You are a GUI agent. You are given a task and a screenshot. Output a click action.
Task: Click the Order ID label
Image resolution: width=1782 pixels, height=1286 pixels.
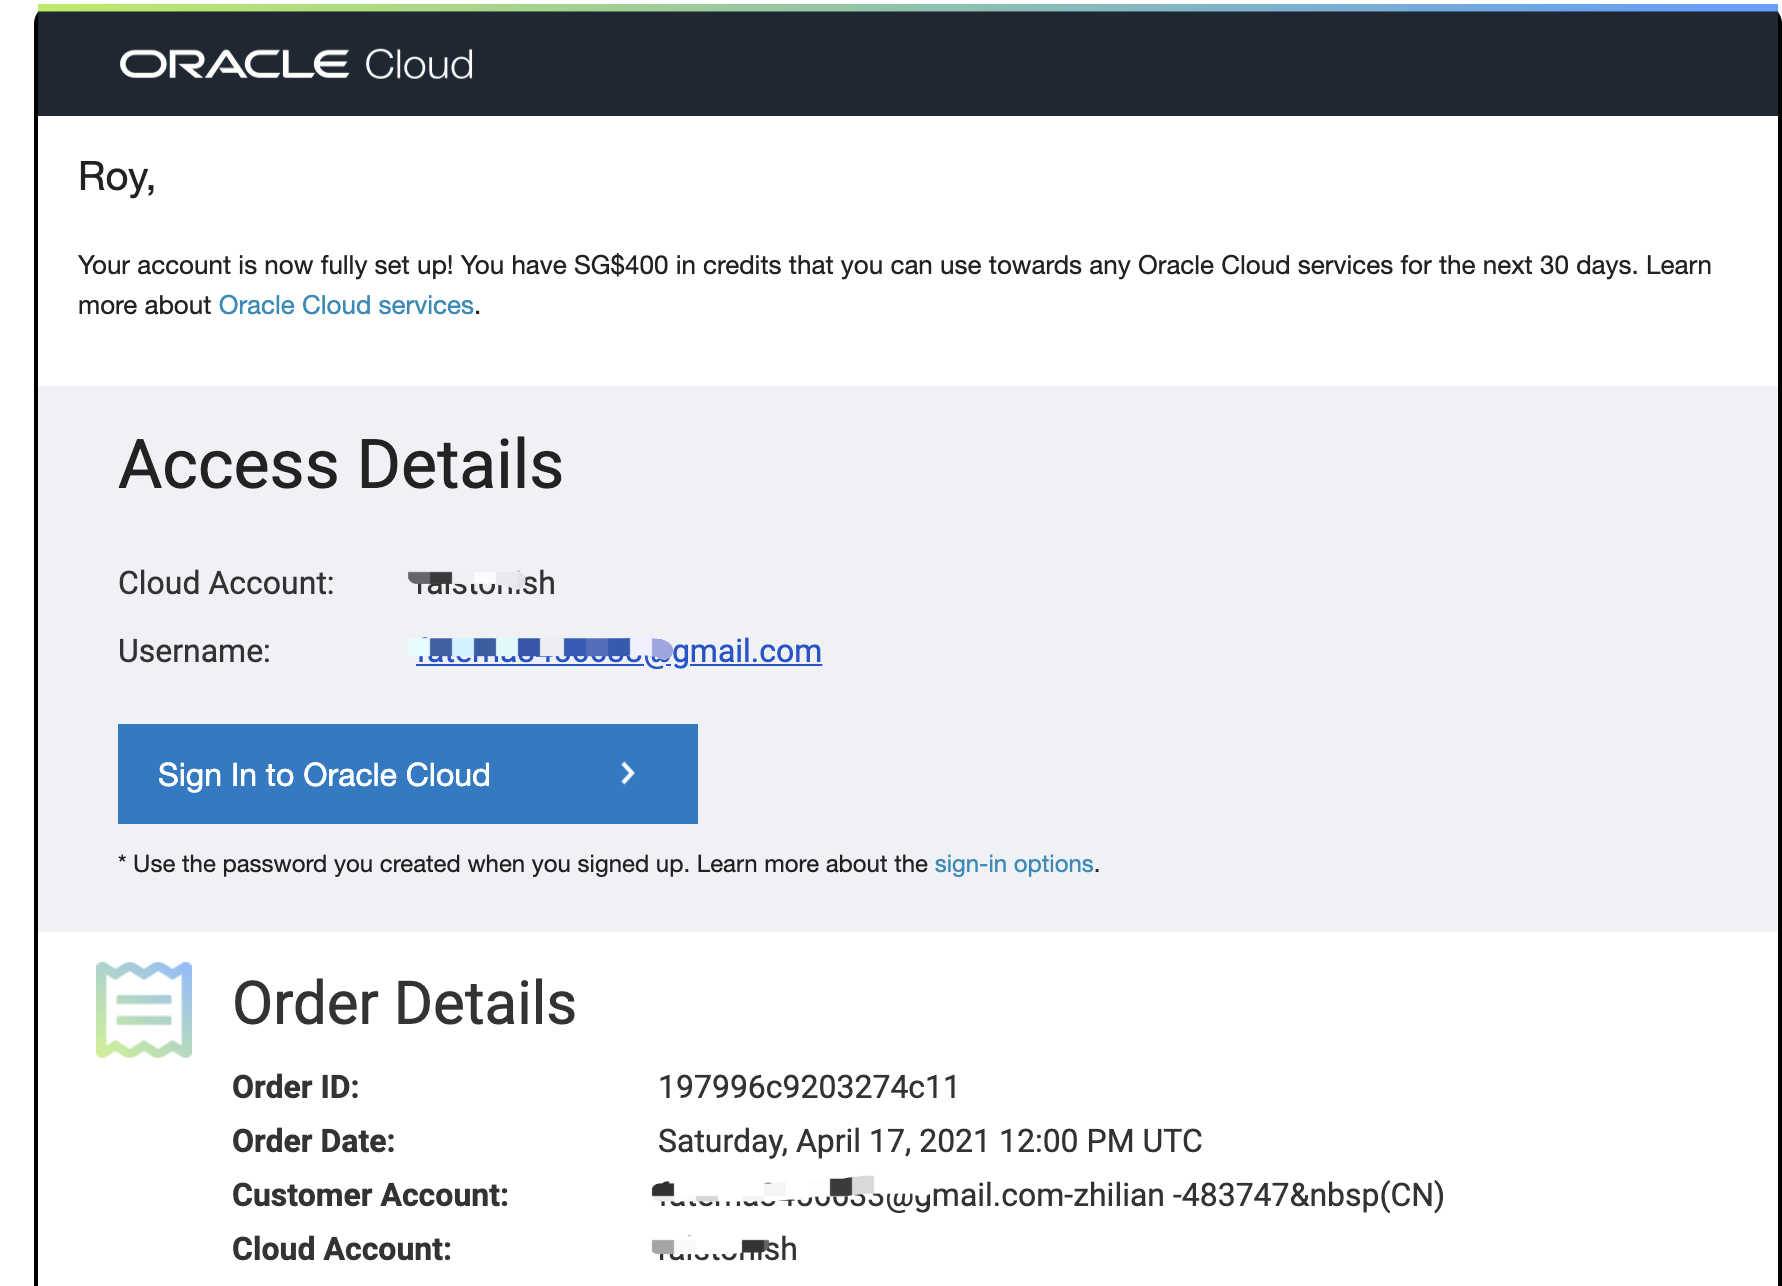(x=295, y=1087)
